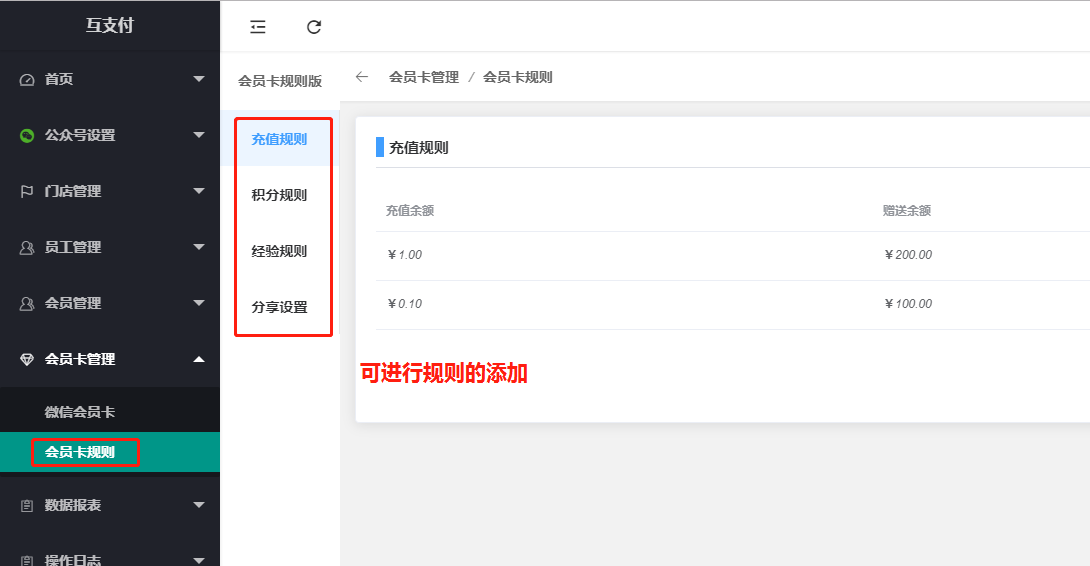Open the 首页 sidebar menu
Screen dimensions: 1090x566
click(110, 79)
